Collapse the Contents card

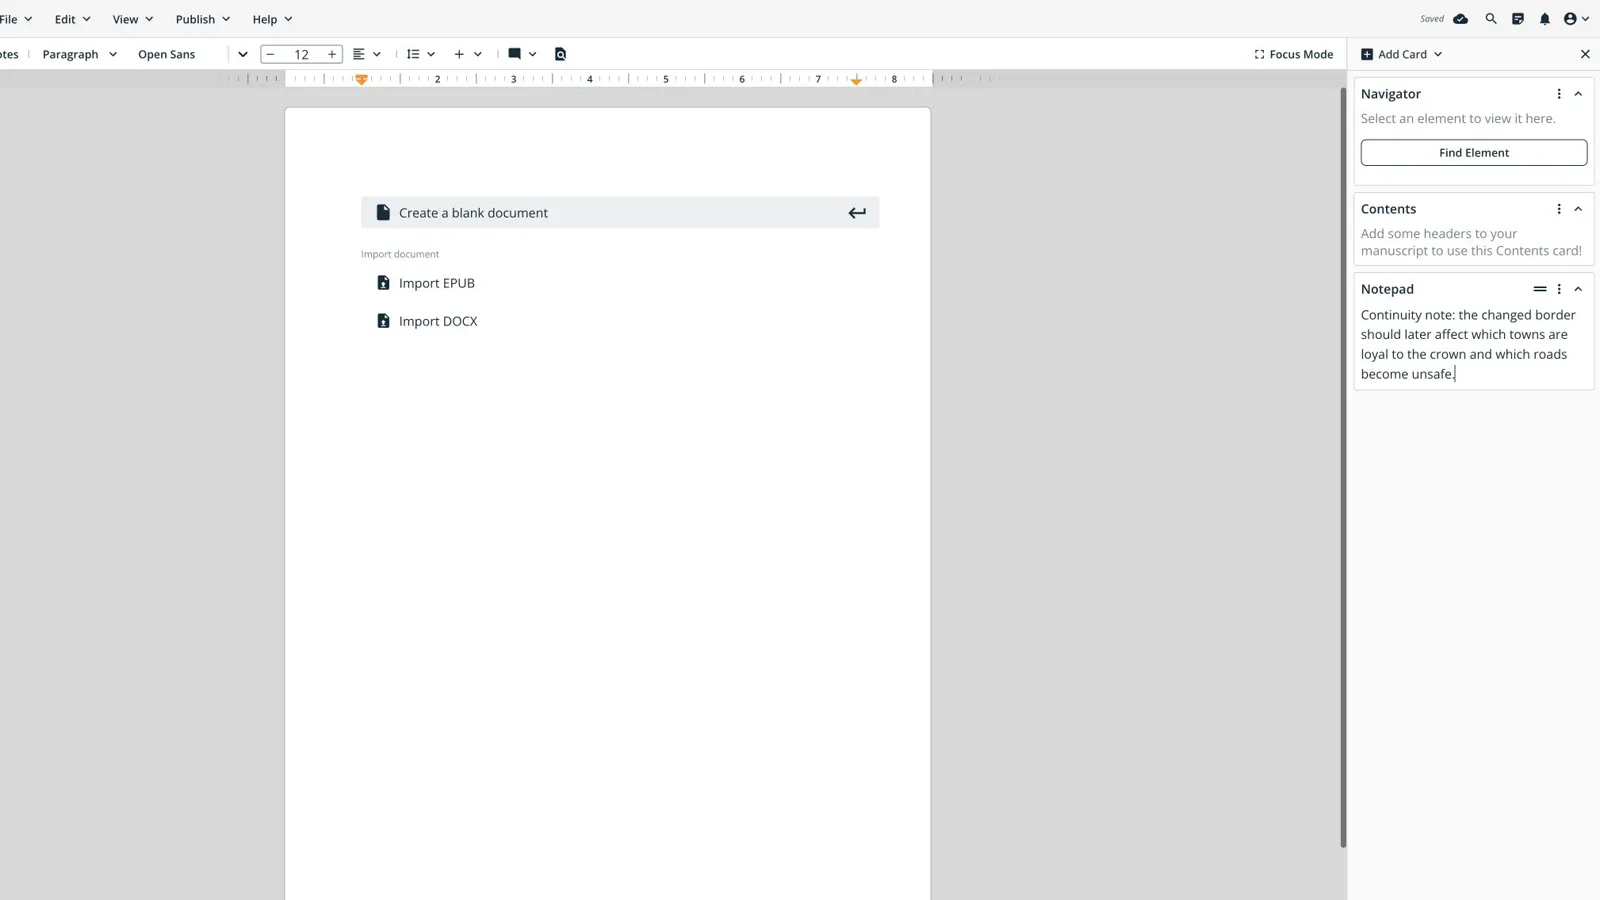1578,209
